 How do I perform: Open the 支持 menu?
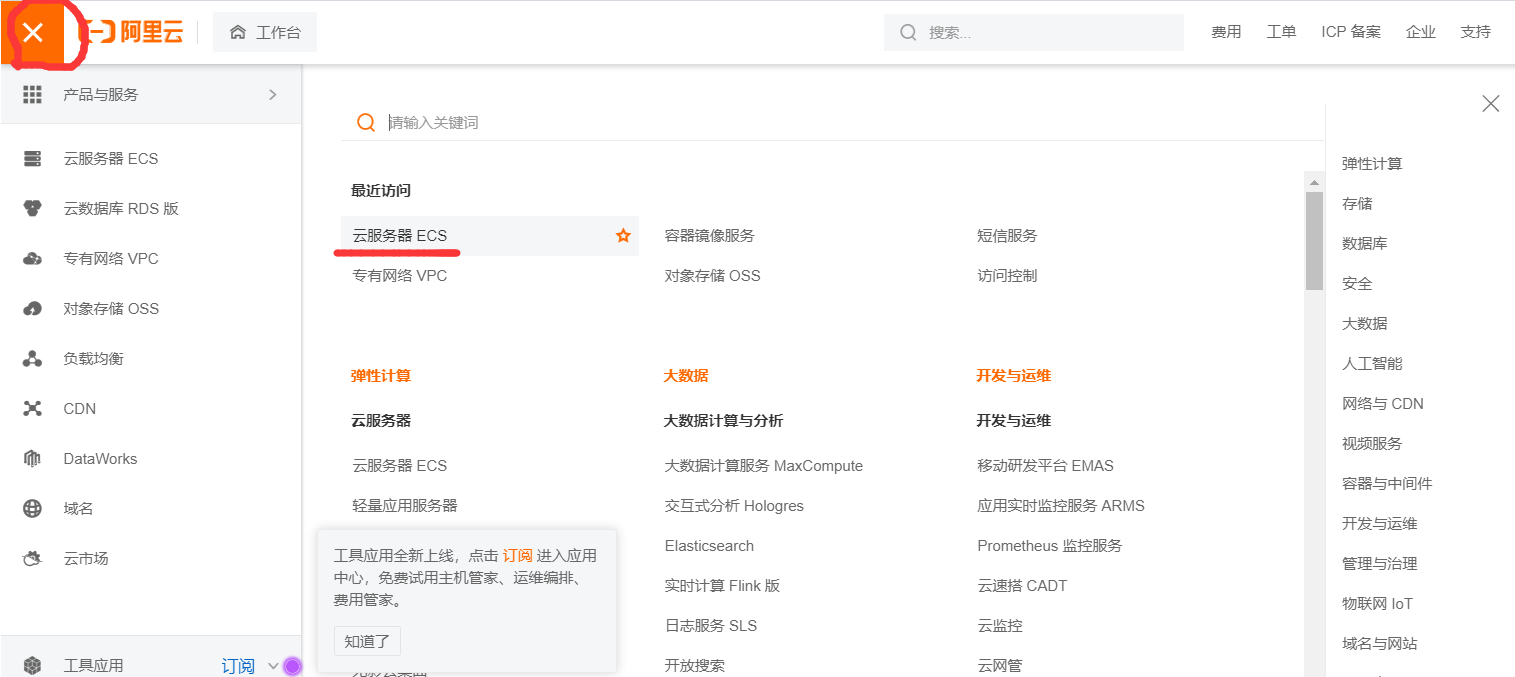pos(1475,32)
